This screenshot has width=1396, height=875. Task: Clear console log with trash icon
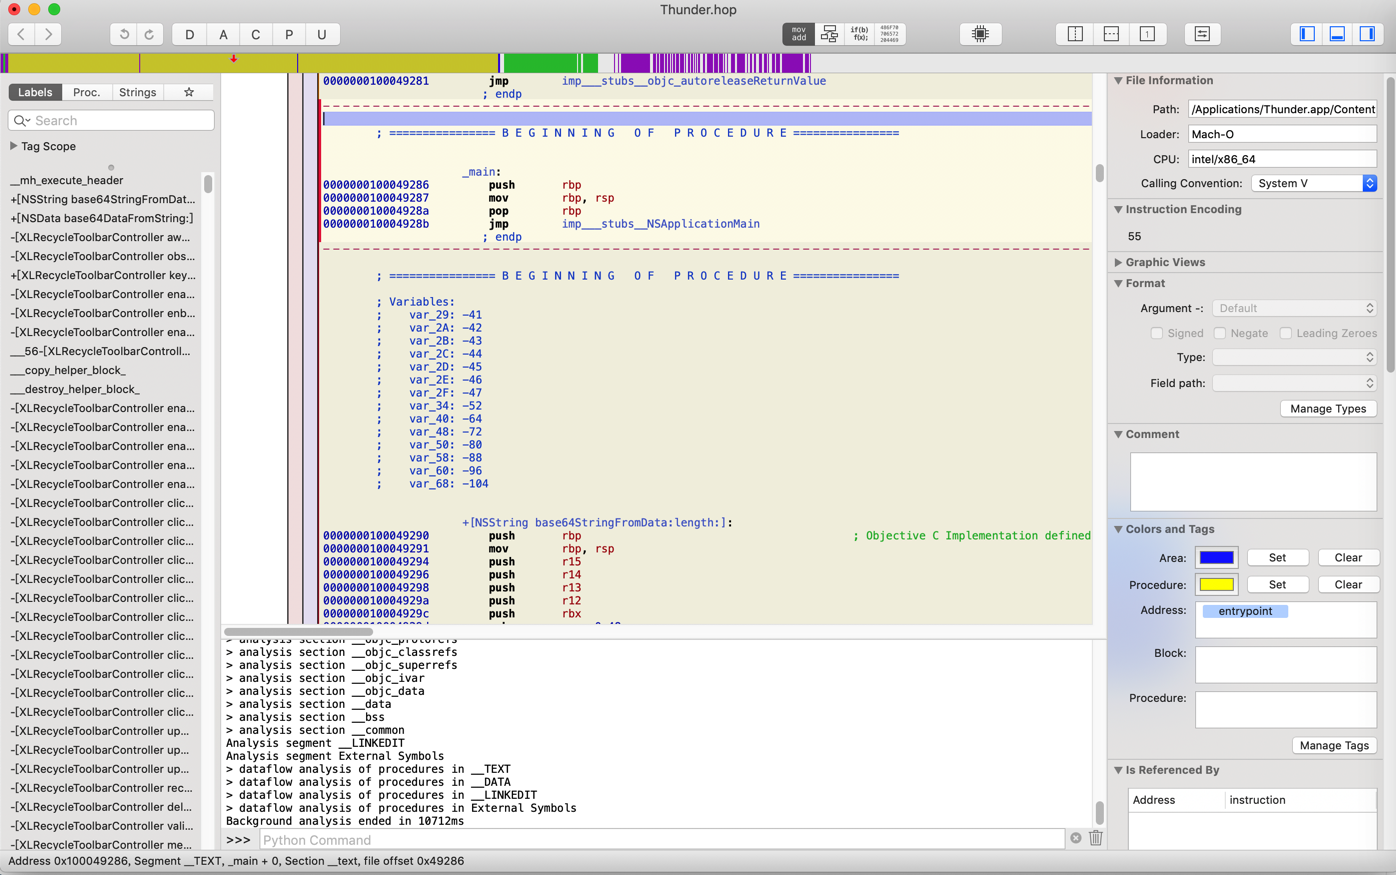pyautogui.click(x=1096, y=838)
